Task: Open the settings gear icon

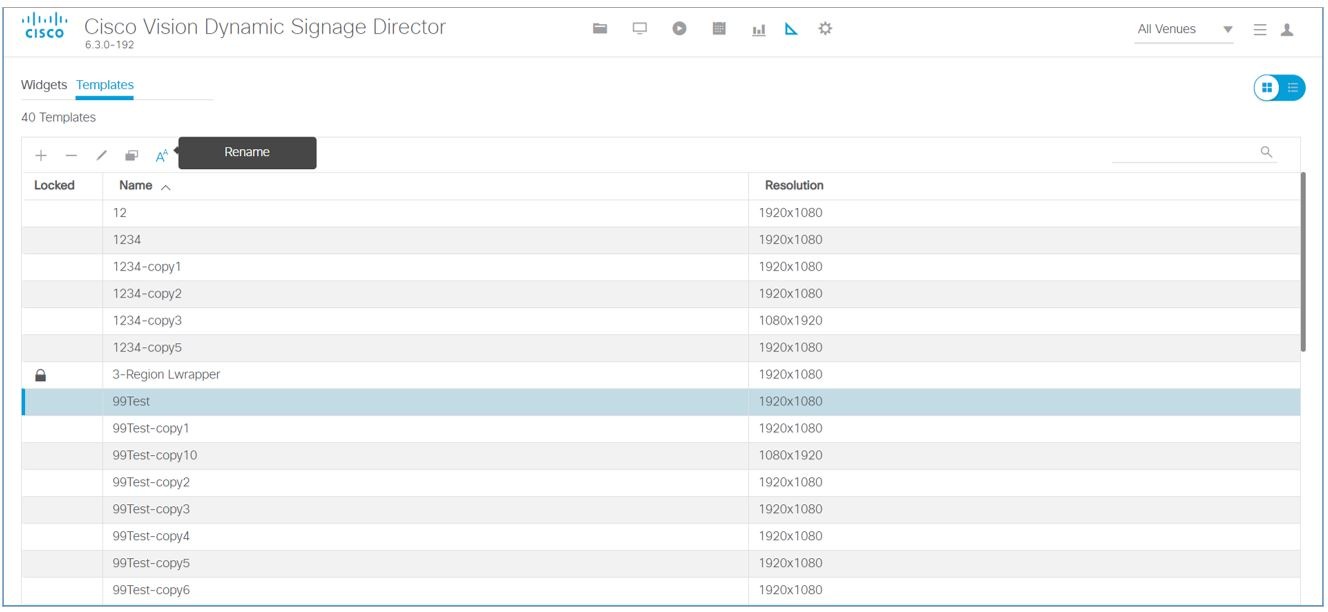Action: (825, 29)
